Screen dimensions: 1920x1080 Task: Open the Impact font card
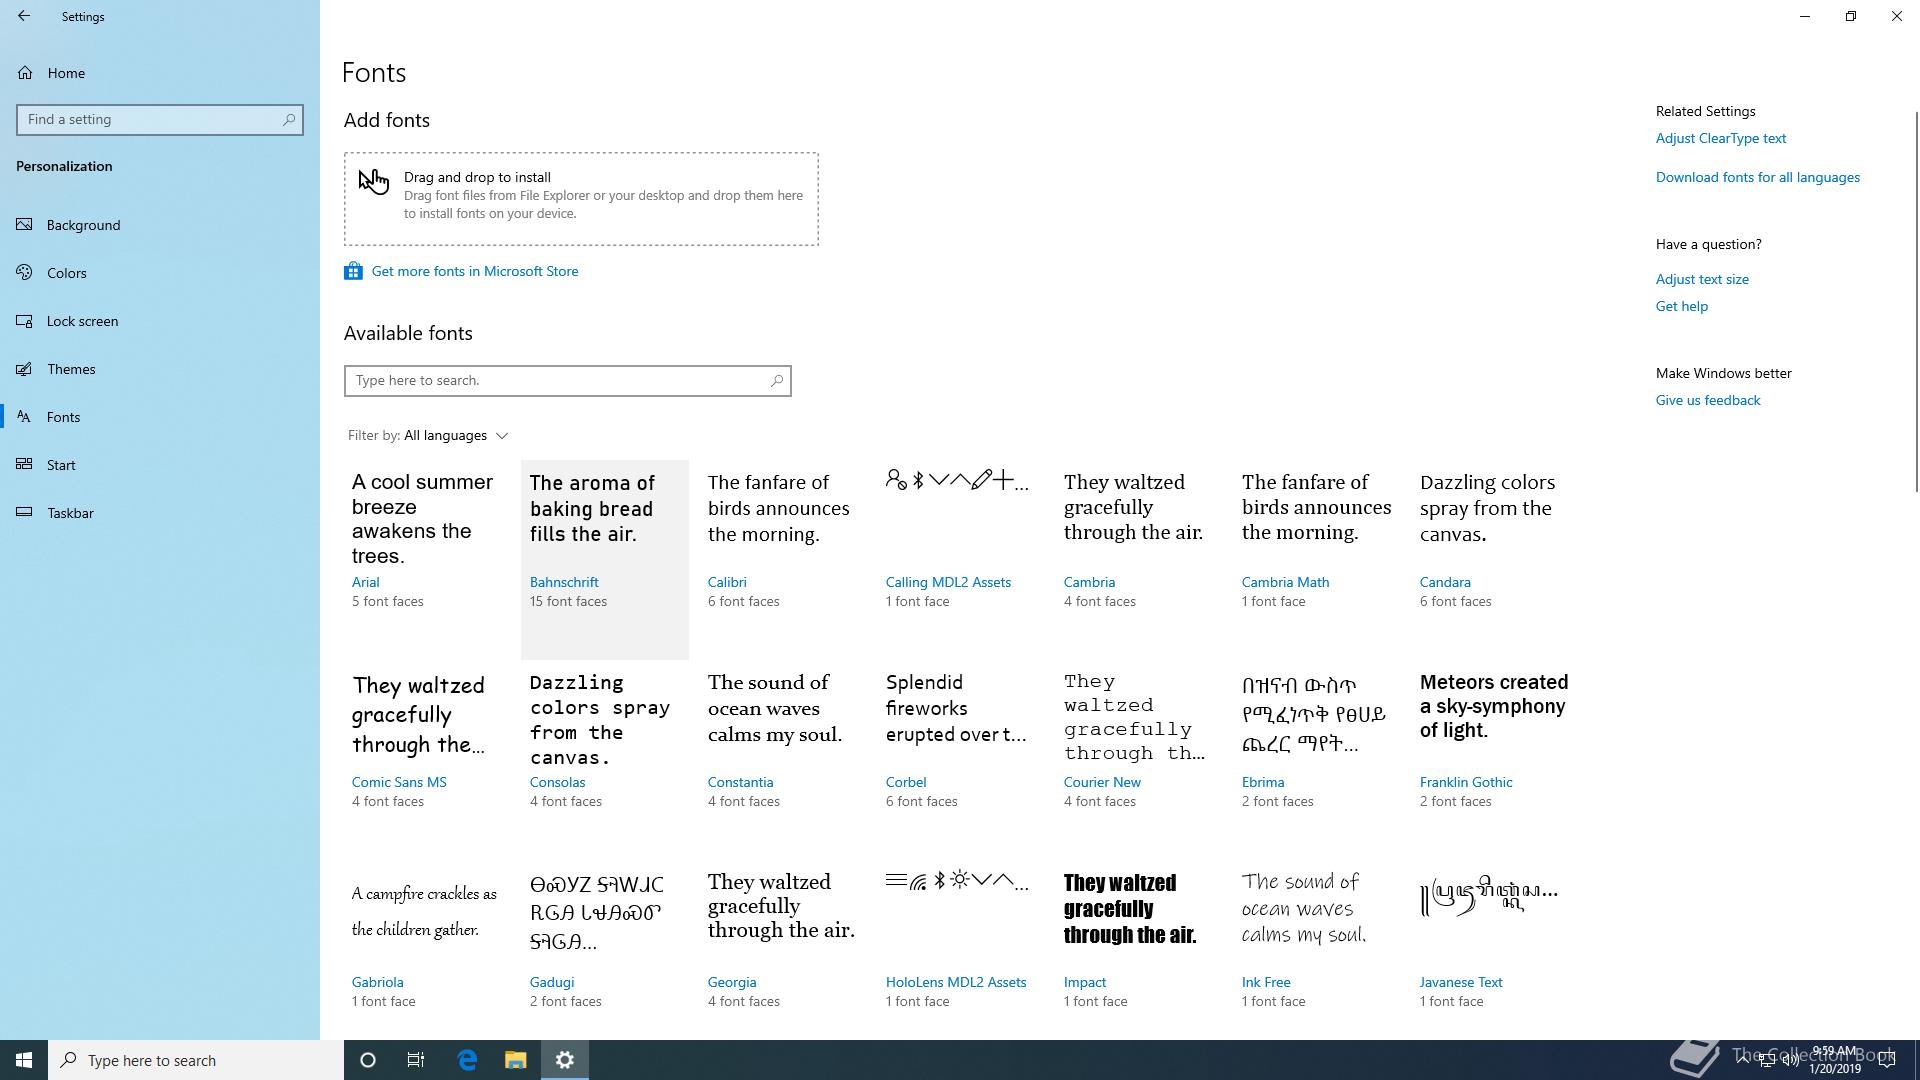click(1138, 950)
